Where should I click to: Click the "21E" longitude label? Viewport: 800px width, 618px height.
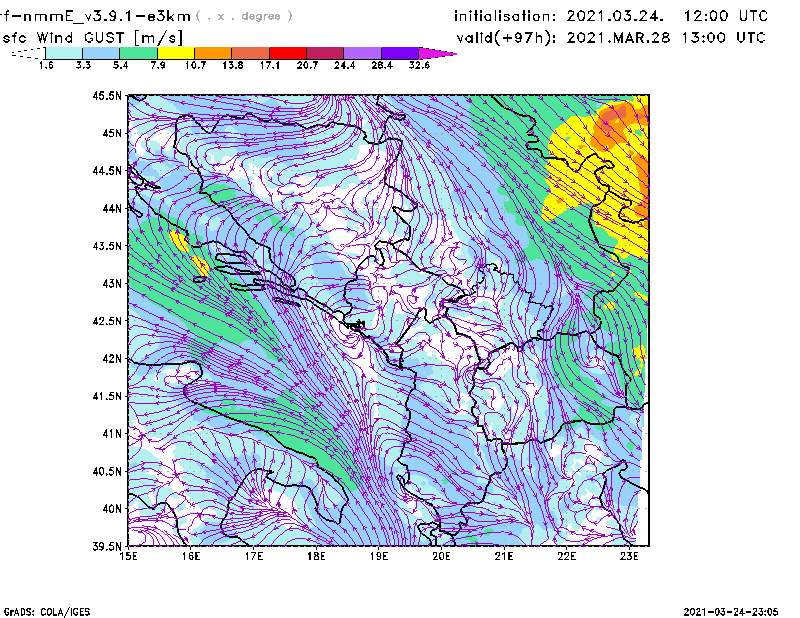504,556
